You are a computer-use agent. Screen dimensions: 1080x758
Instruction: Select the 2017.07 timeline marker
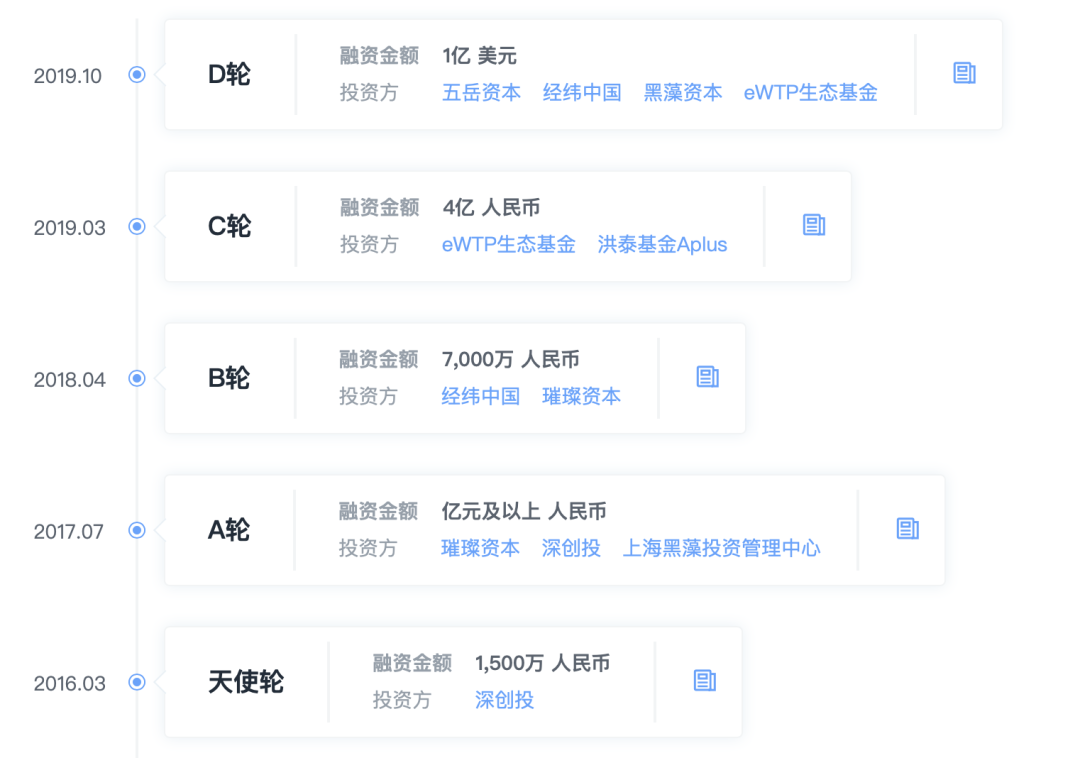coord(137,530)
